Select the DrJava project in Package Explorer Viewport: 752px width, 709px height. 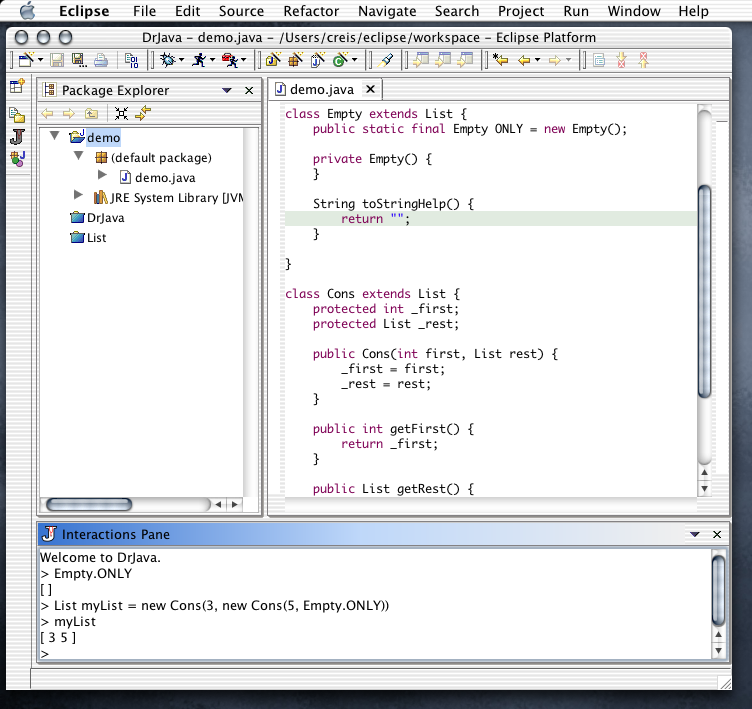coord(105,217)
